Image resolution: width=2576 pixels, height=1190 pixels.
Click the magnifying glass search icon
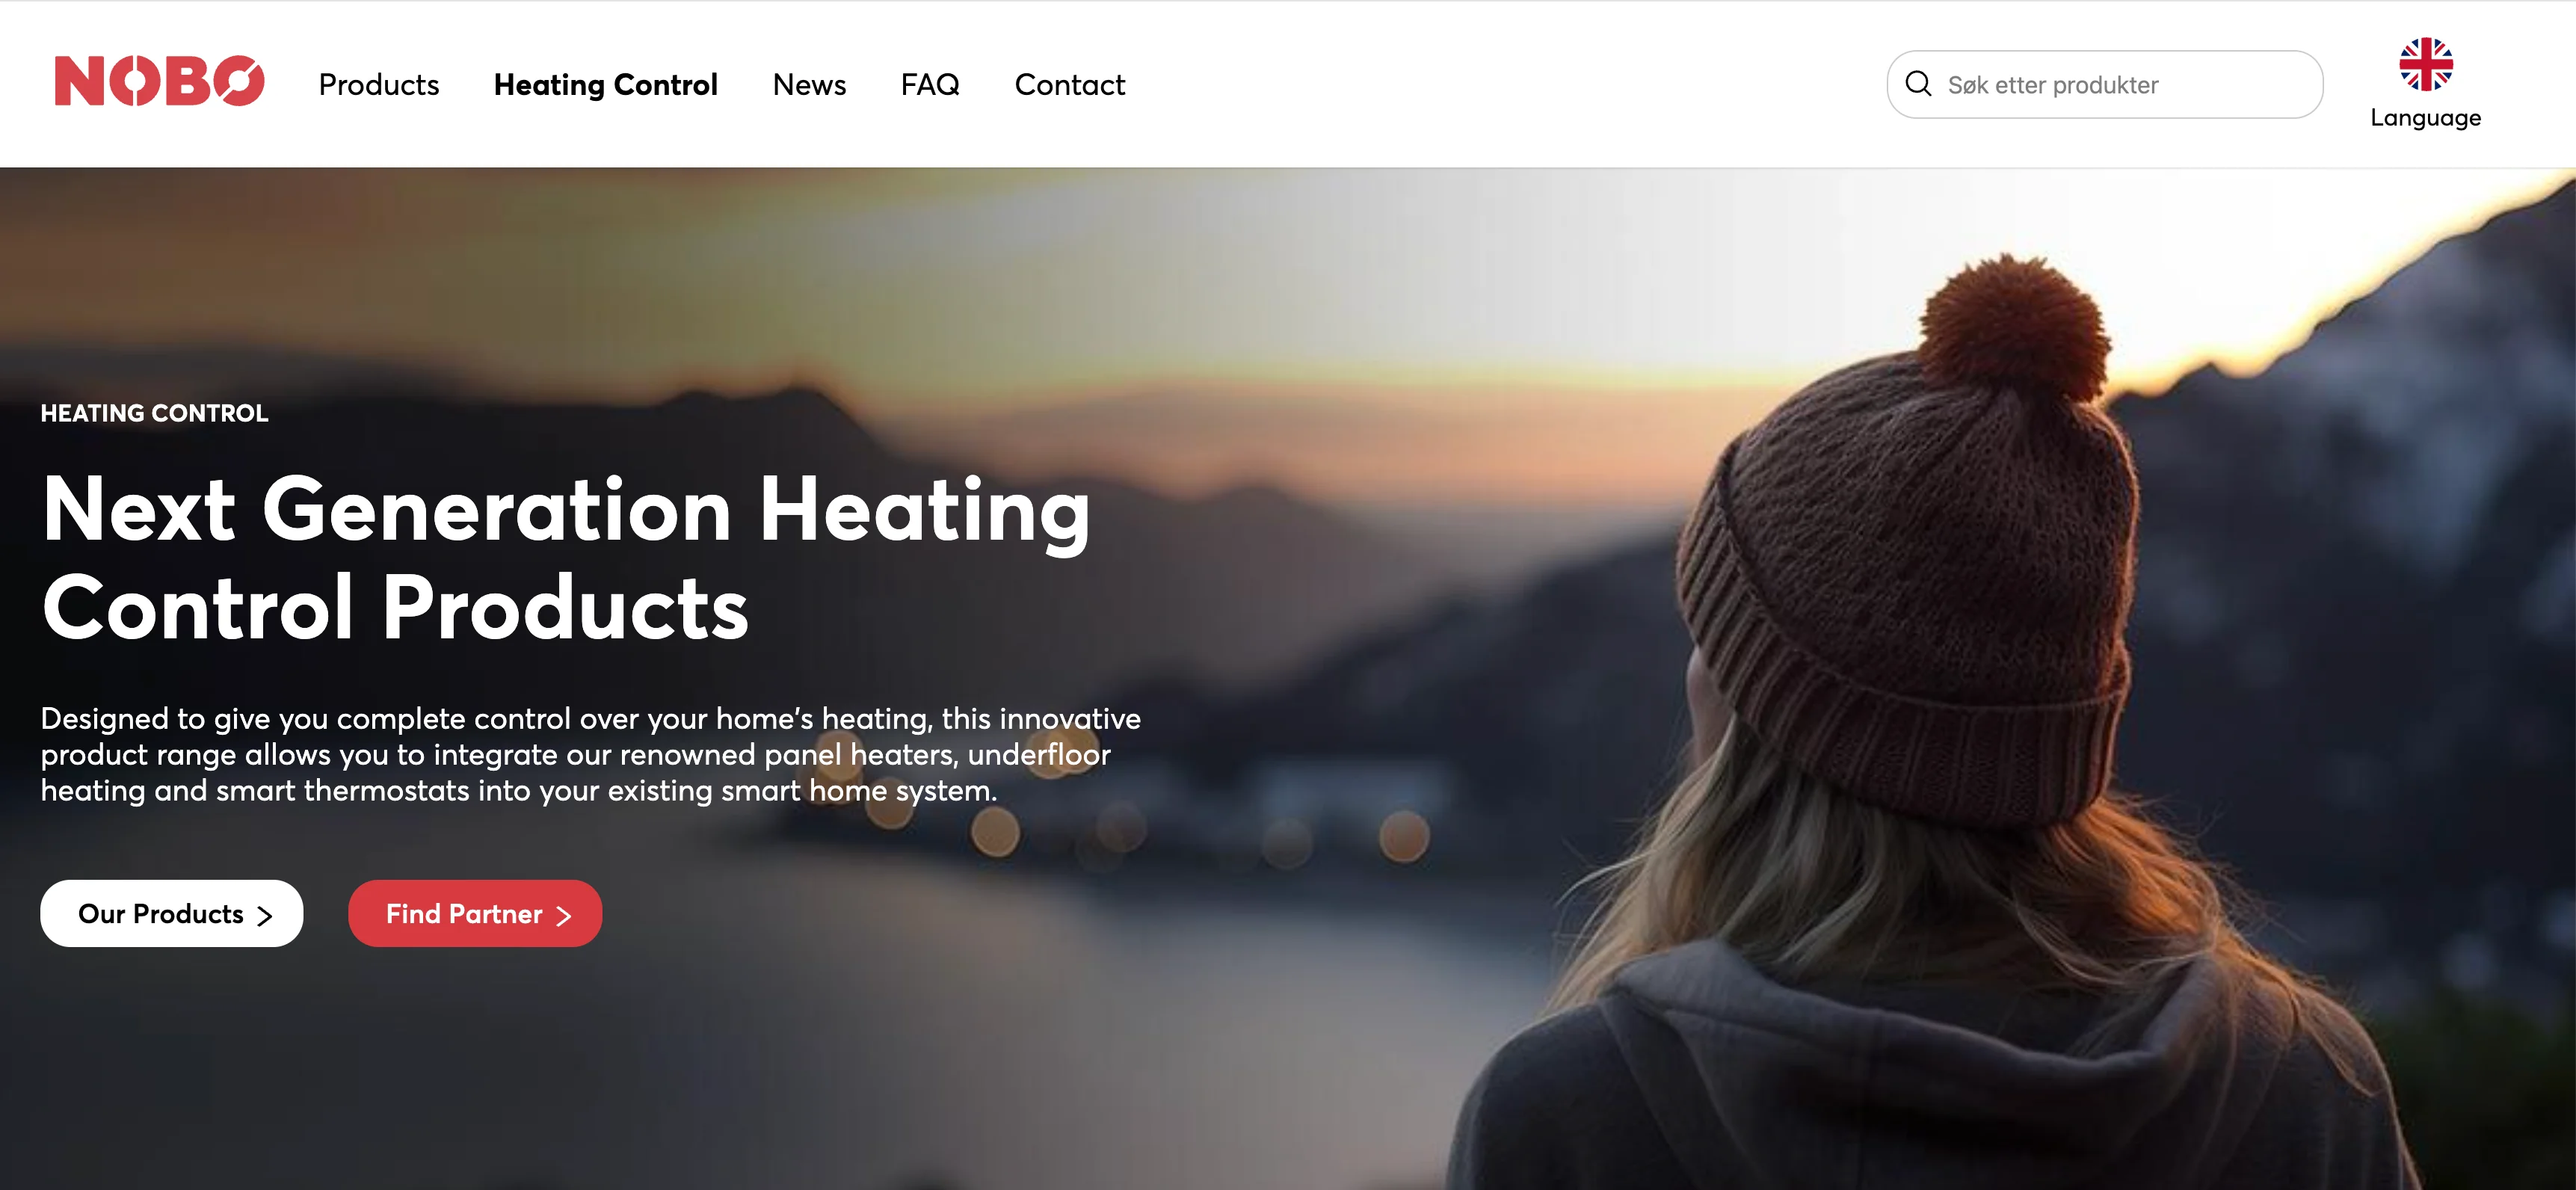click(1918, 84)
